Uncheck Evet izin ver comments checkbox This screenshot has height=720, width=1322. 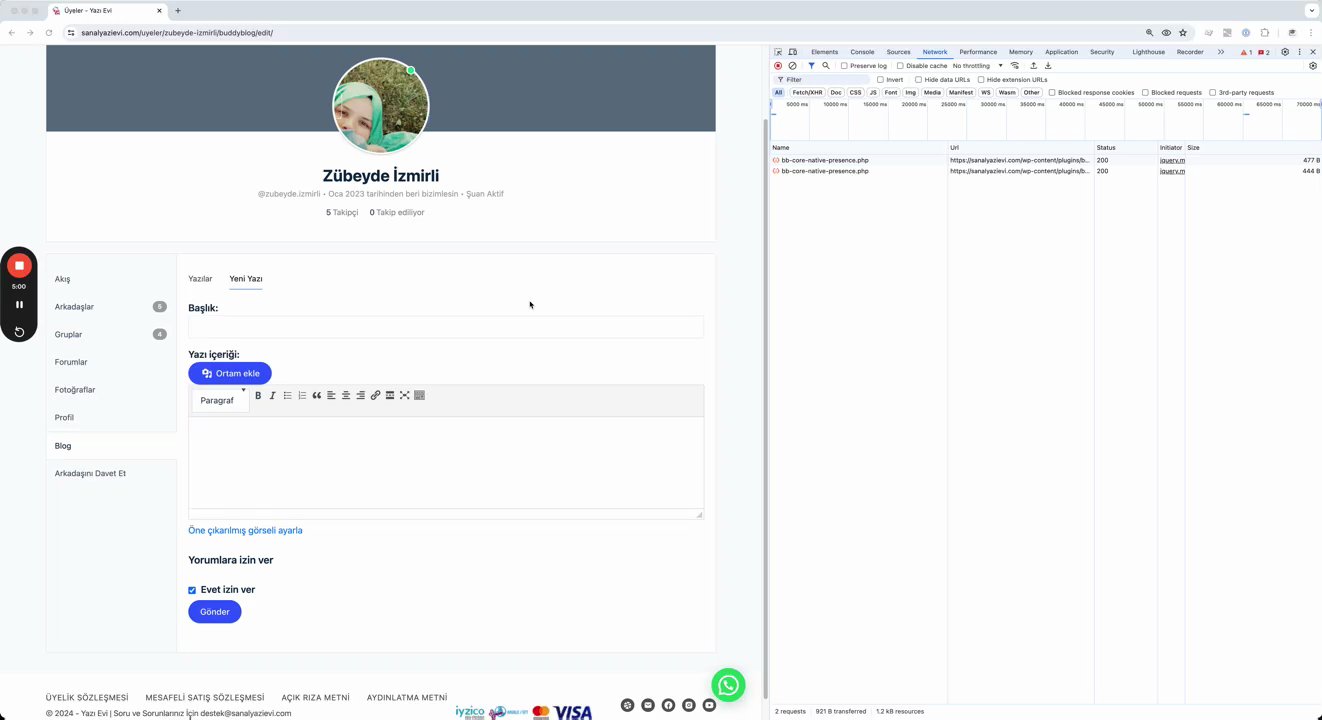(x=192, y=590)
